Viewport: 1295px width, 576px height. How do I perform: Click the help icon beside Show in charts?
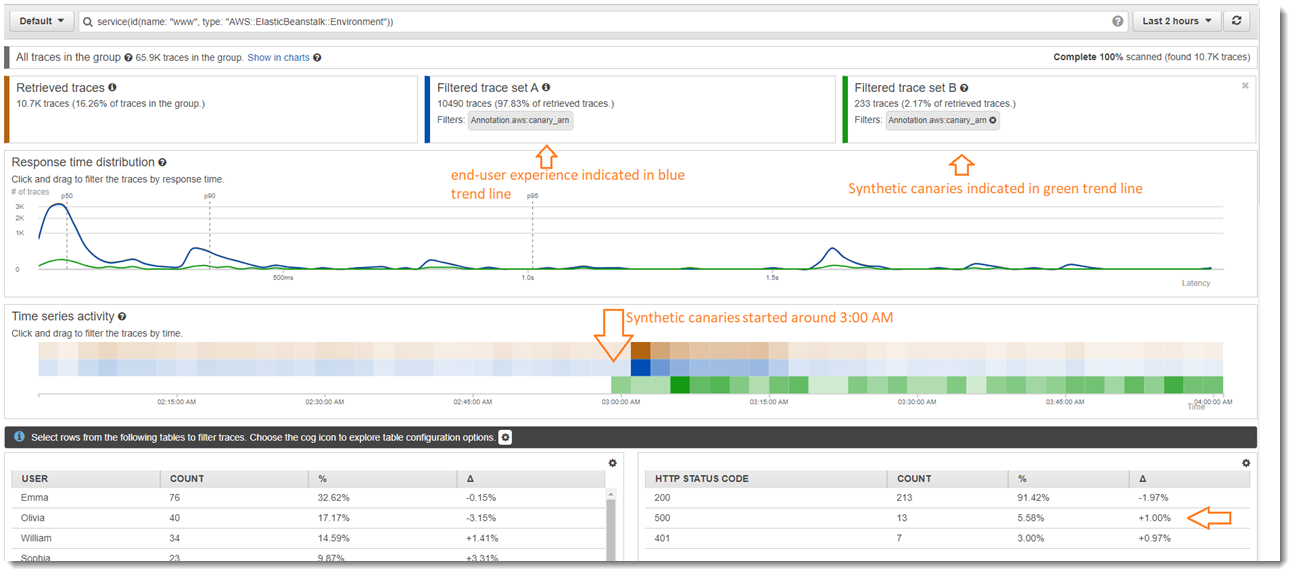click(x=317, y=57)
